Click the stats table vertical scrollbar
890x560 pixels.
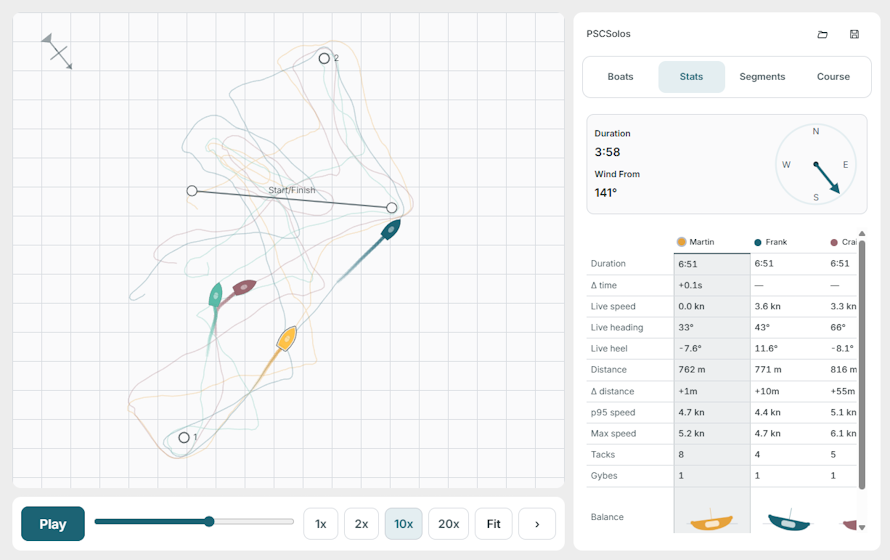(862, 364)
